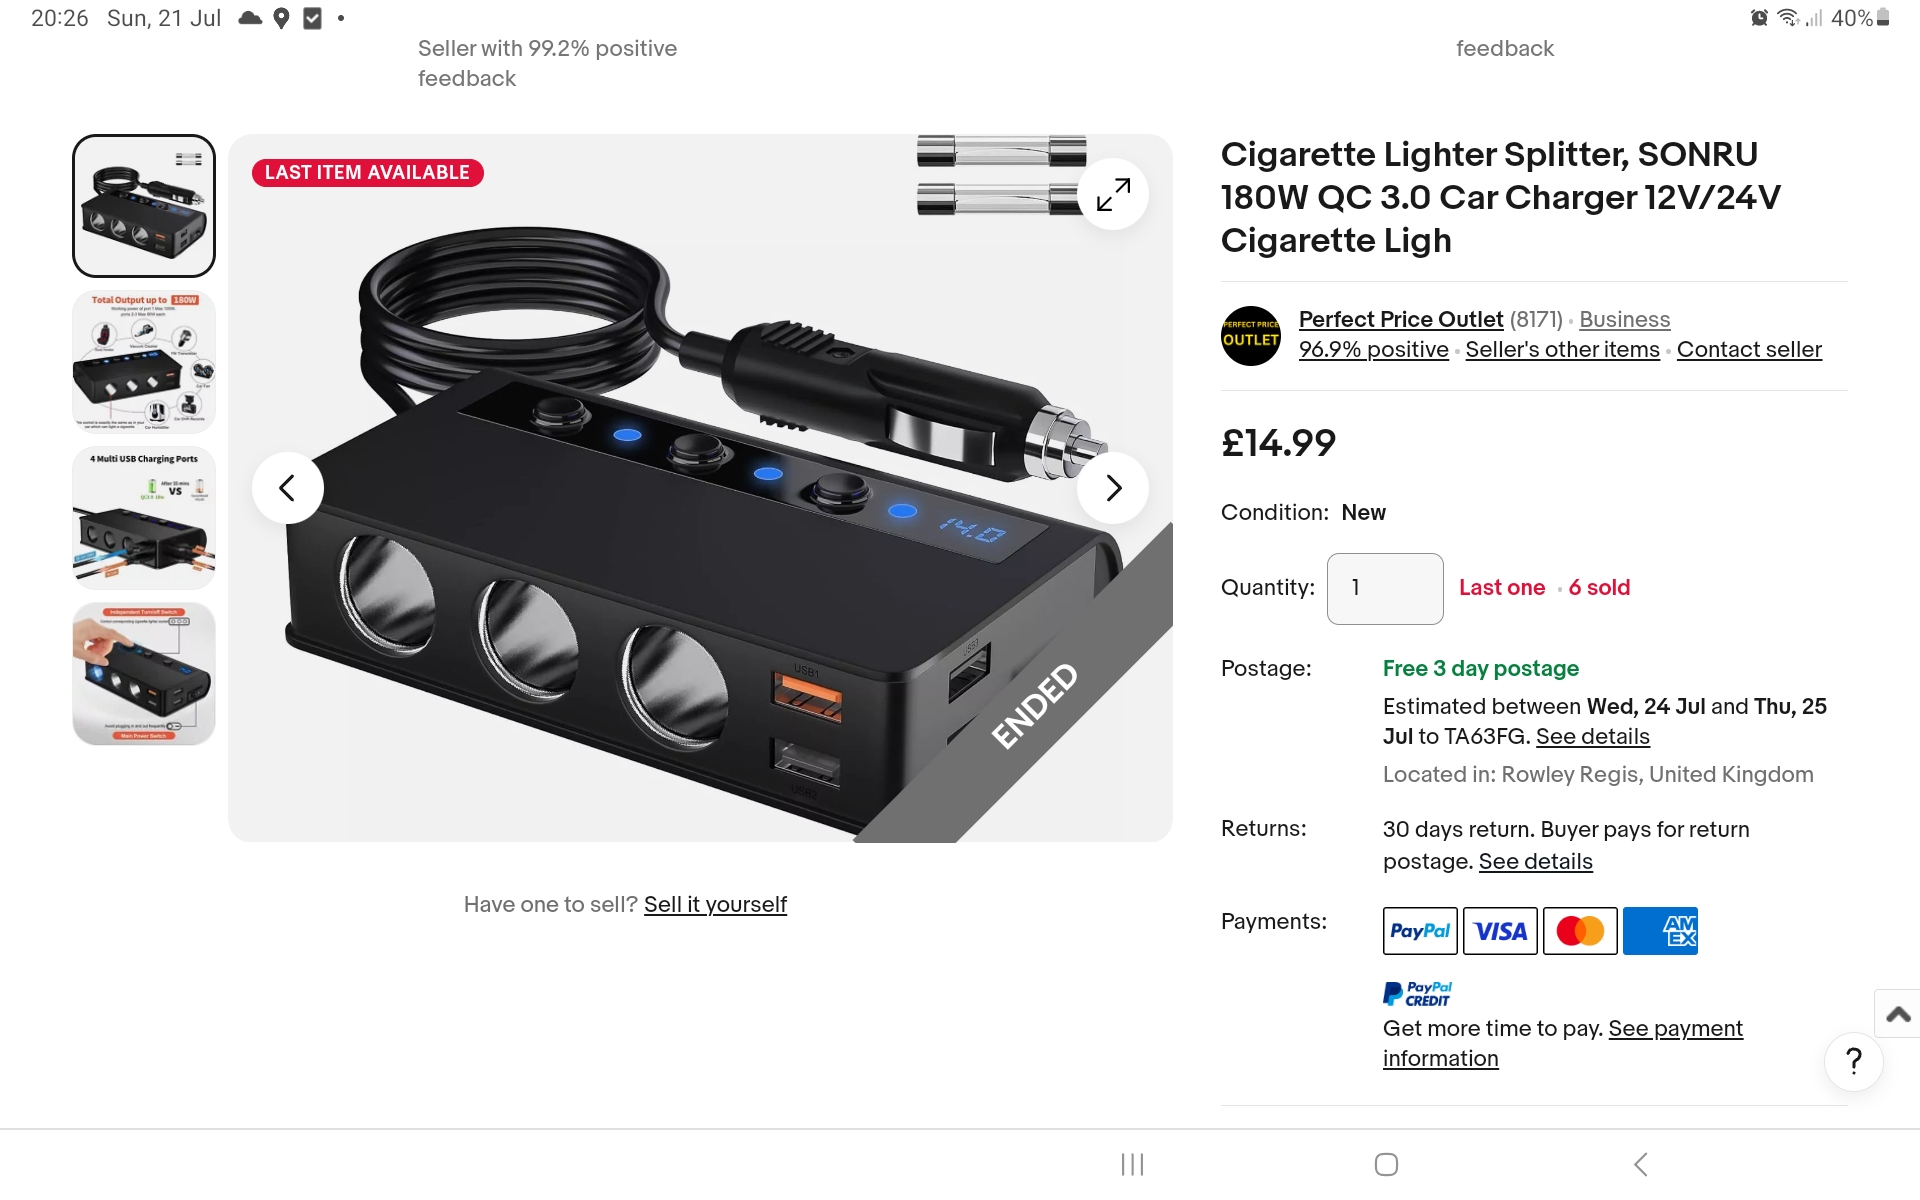
Task: Open Seller's other items link
Action: 1562,350
